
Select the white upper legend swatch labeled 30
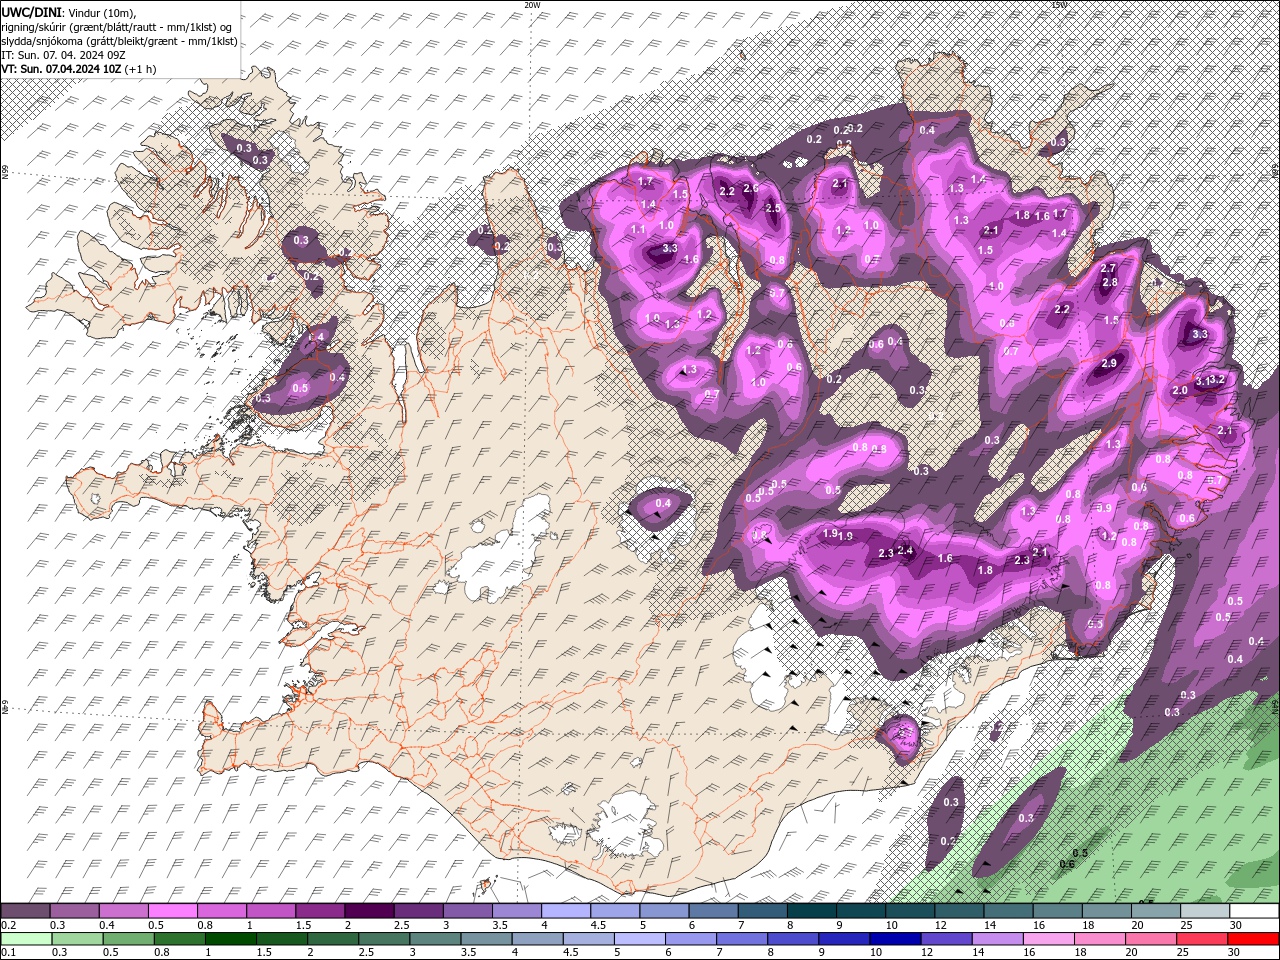click(x=1255, y=911)
